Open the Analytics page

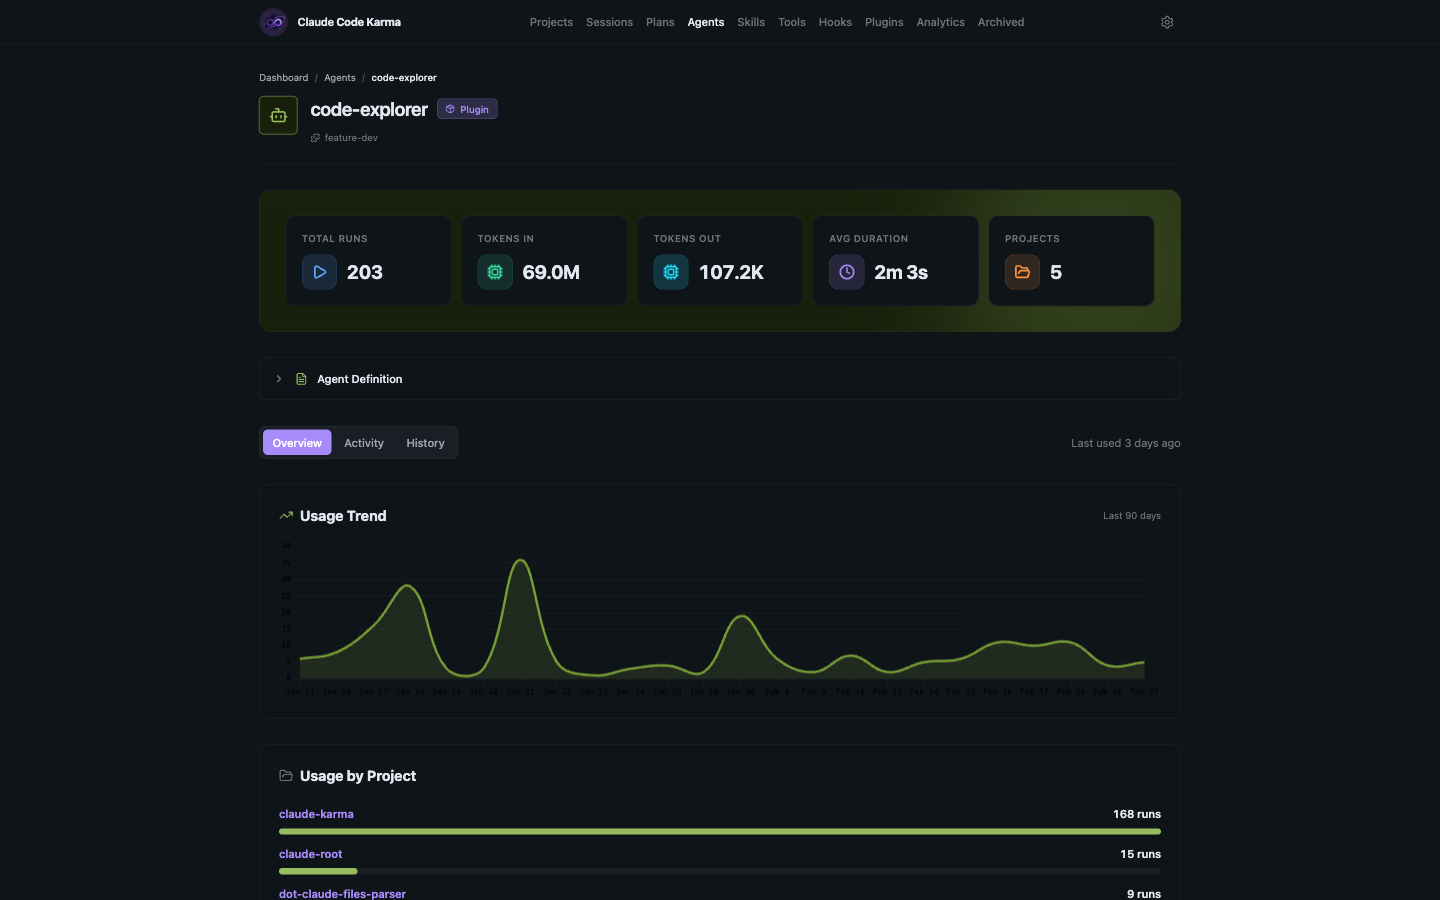[941, 22]
